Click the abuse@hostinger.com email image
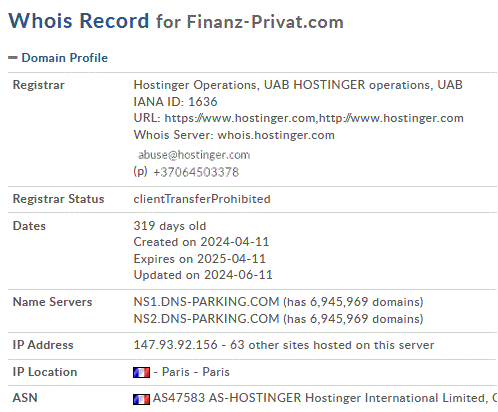The image size is (498, 412). click(194, 155)
